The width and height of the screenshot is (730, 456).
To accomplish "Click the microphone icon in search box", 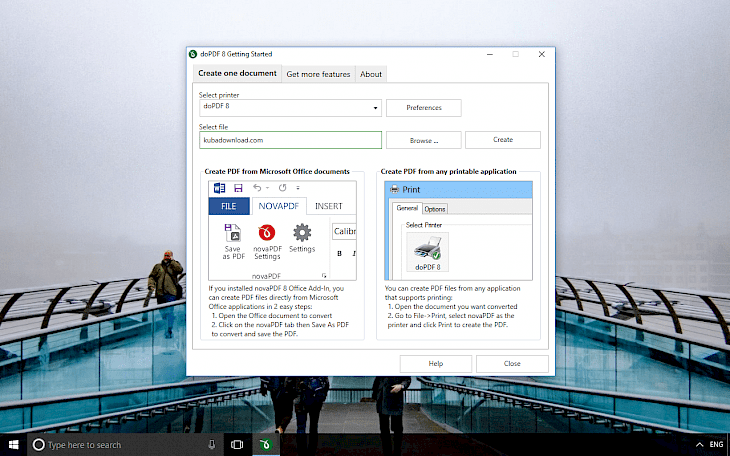I will tap(211, 445).
